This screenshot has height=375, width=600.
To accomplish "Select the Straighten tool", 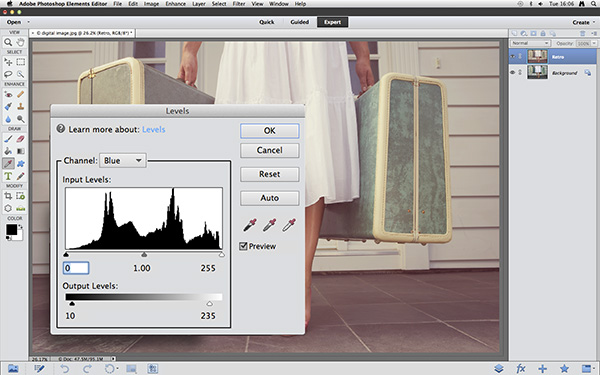I will coord(21,209).
